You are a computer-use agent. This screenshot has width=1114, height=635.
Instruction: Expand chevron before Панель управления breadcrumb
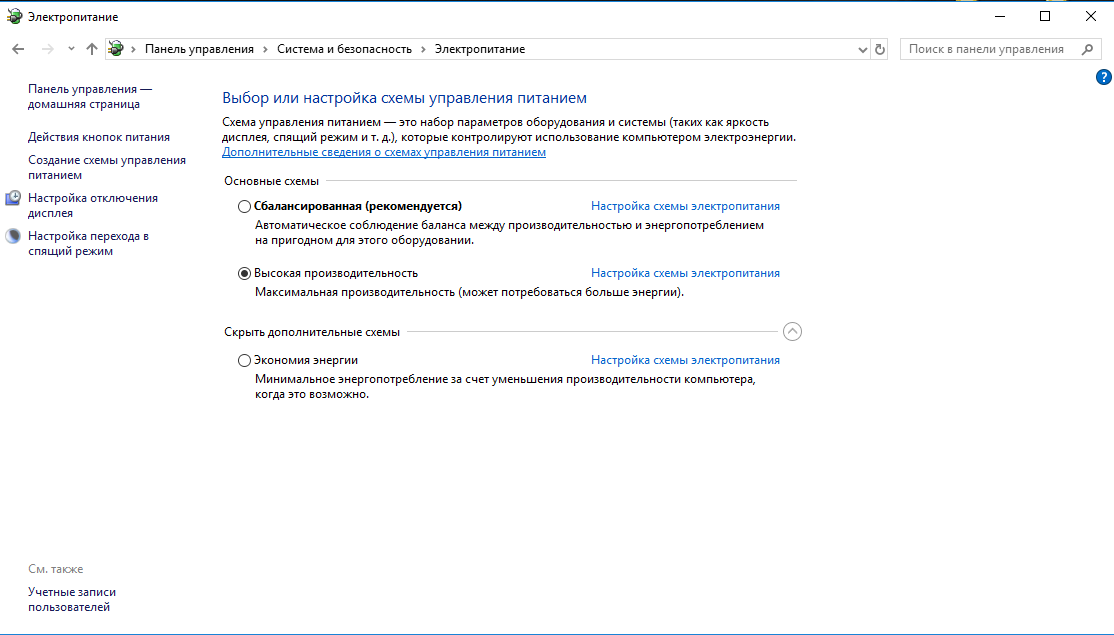coord(133,49)
